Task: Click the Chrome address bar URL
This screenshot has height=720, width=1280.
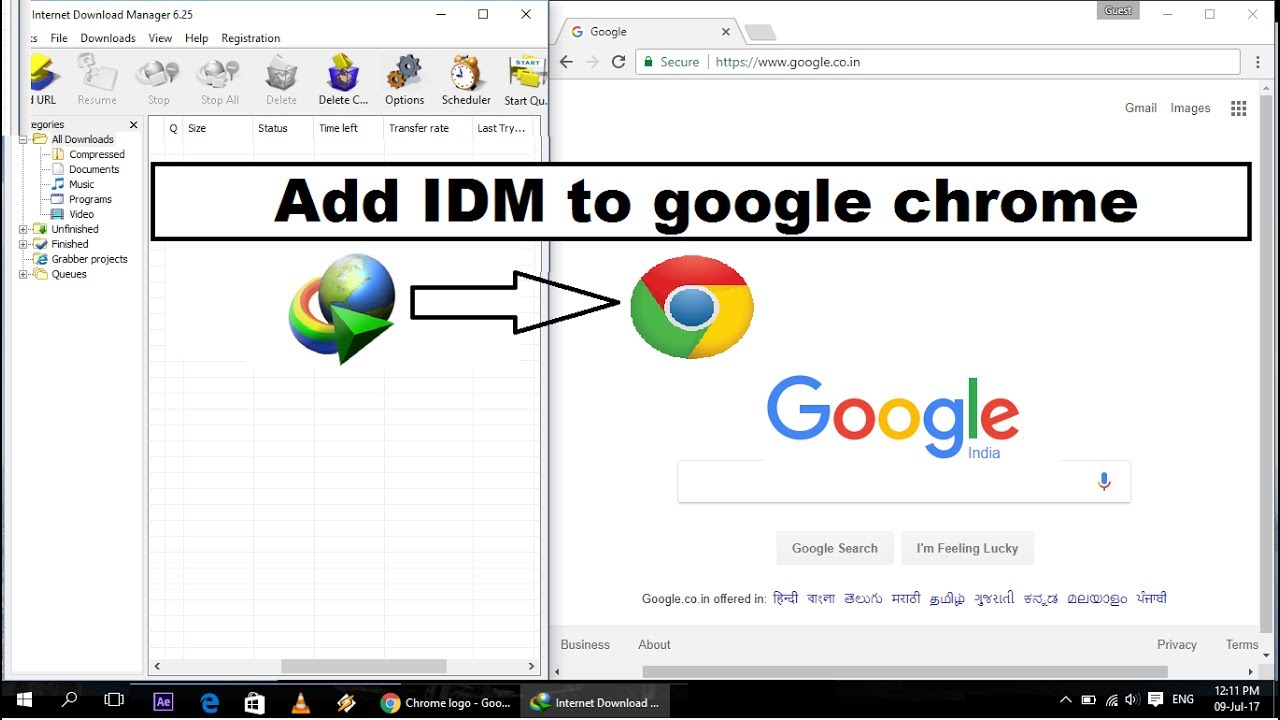Action: pyautogui.click(x=788, y=62)
